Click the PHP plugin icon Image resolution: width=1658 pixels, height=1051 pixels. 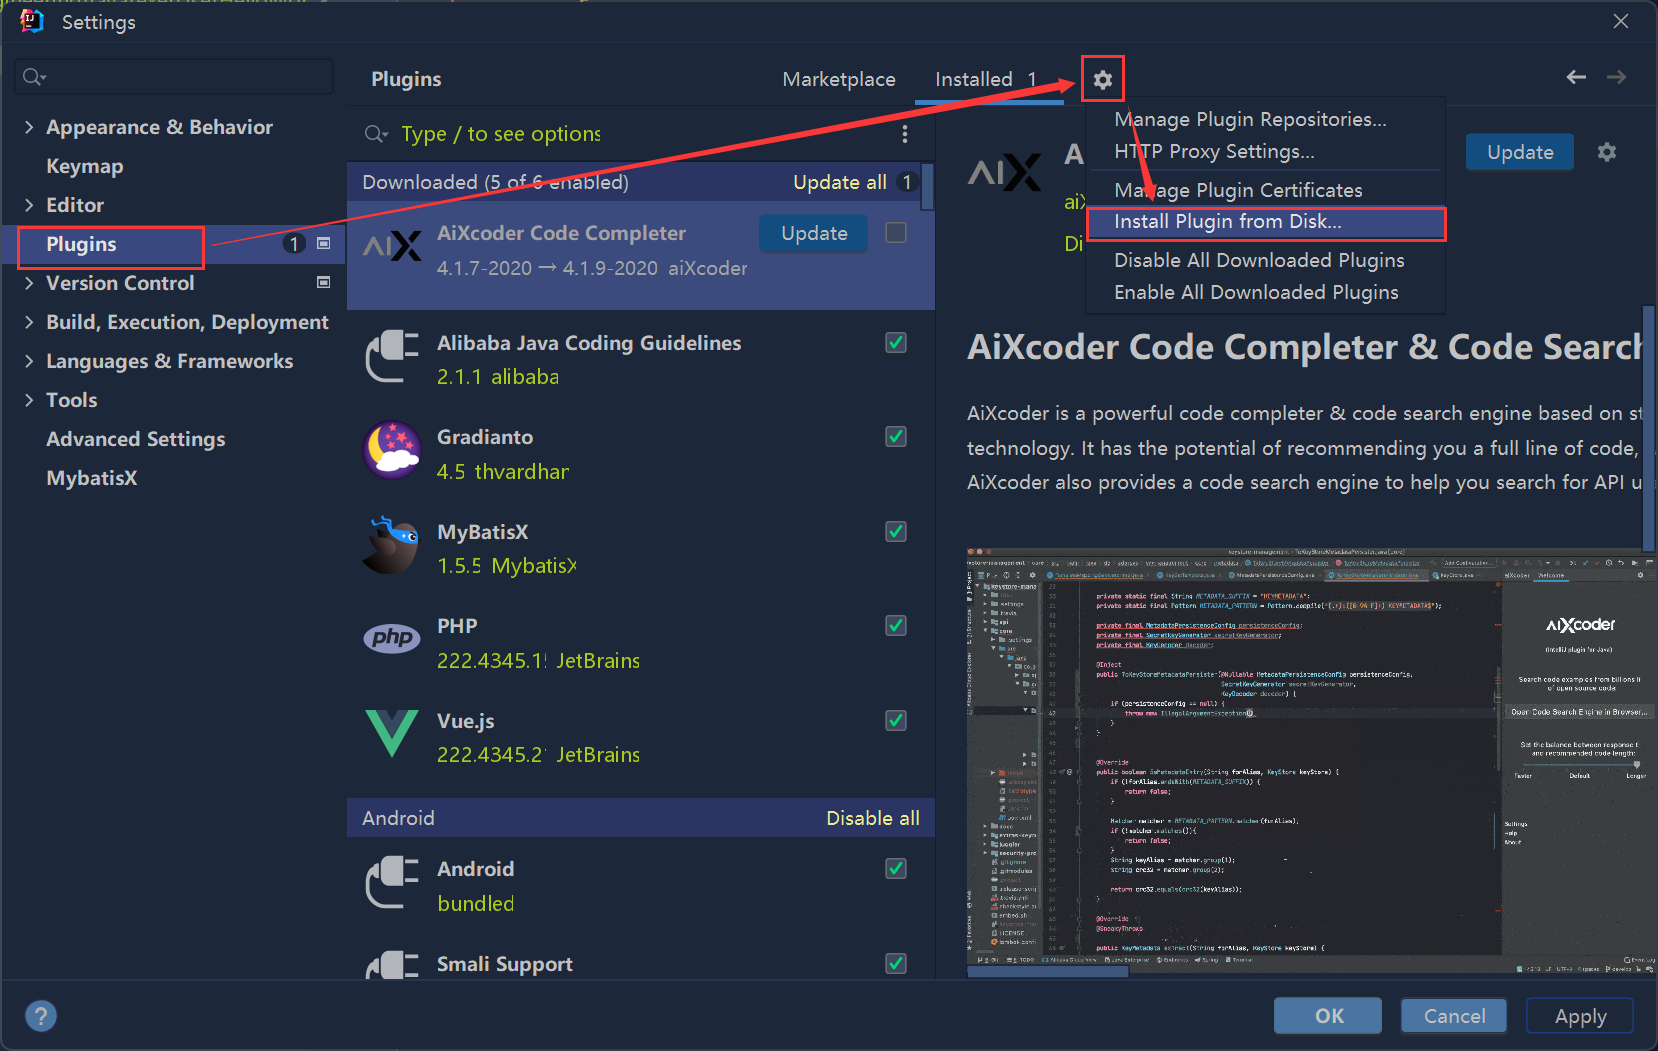coord(392,638)
